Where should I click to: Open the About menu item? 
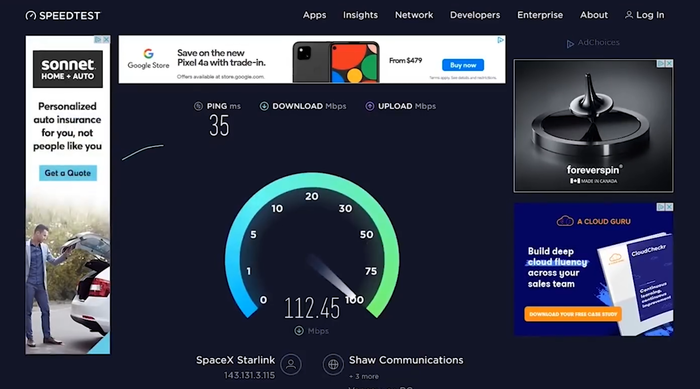pos(594,15)
